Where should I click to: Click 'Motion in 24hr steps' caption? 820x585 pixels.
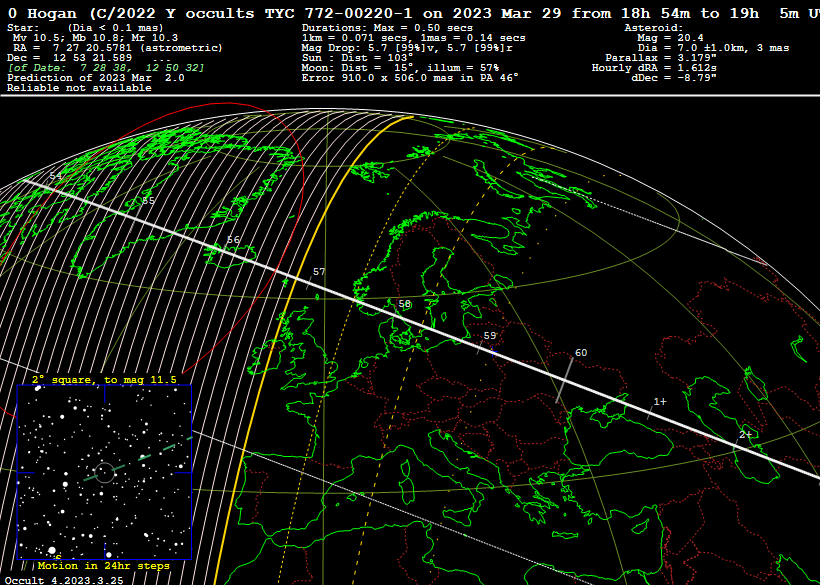[104, 566]
